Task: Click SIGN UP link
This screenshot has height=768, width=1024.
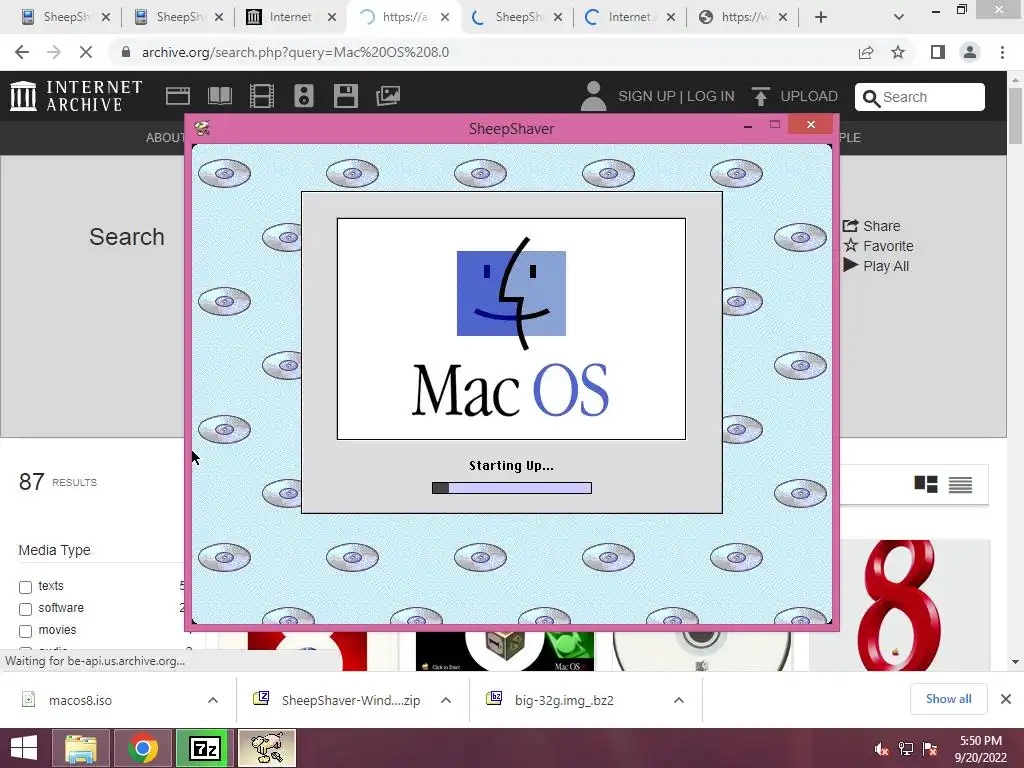Action: pos(647,96)
